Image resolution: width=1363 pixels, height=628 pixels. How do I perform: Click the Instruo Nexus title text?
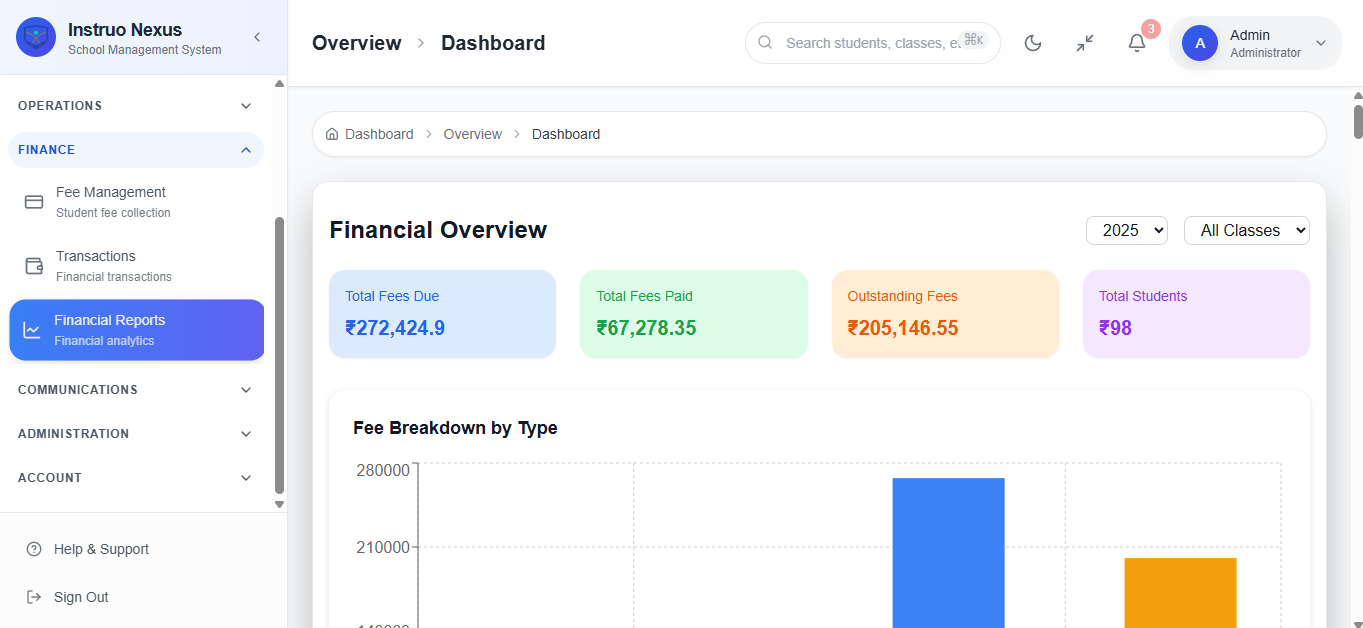point(125,30)
